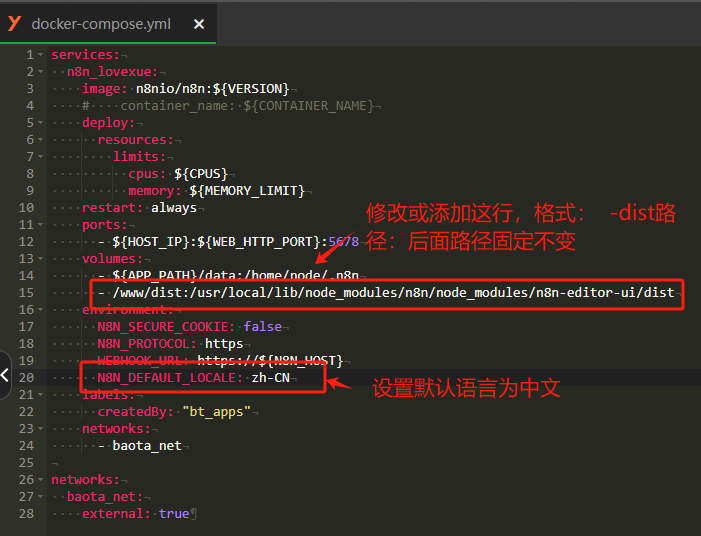
Task: Click the createdBy "bt_apps" value
Action: 216,411
